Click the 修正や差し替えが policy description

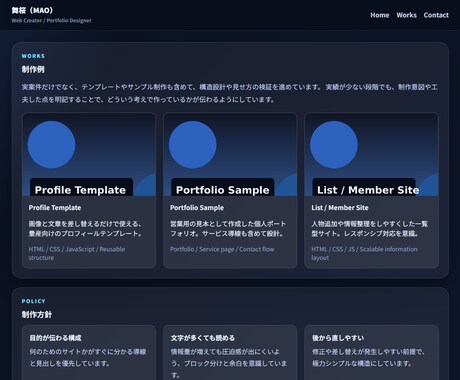click(x=369, y=357)
